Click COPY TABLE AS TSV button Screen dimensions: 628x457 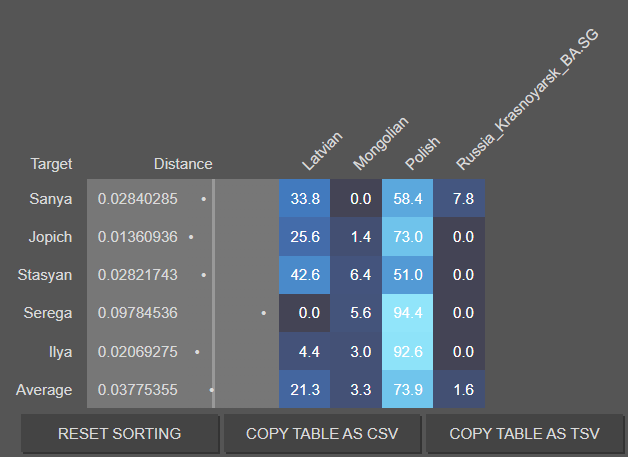[524, 434]
